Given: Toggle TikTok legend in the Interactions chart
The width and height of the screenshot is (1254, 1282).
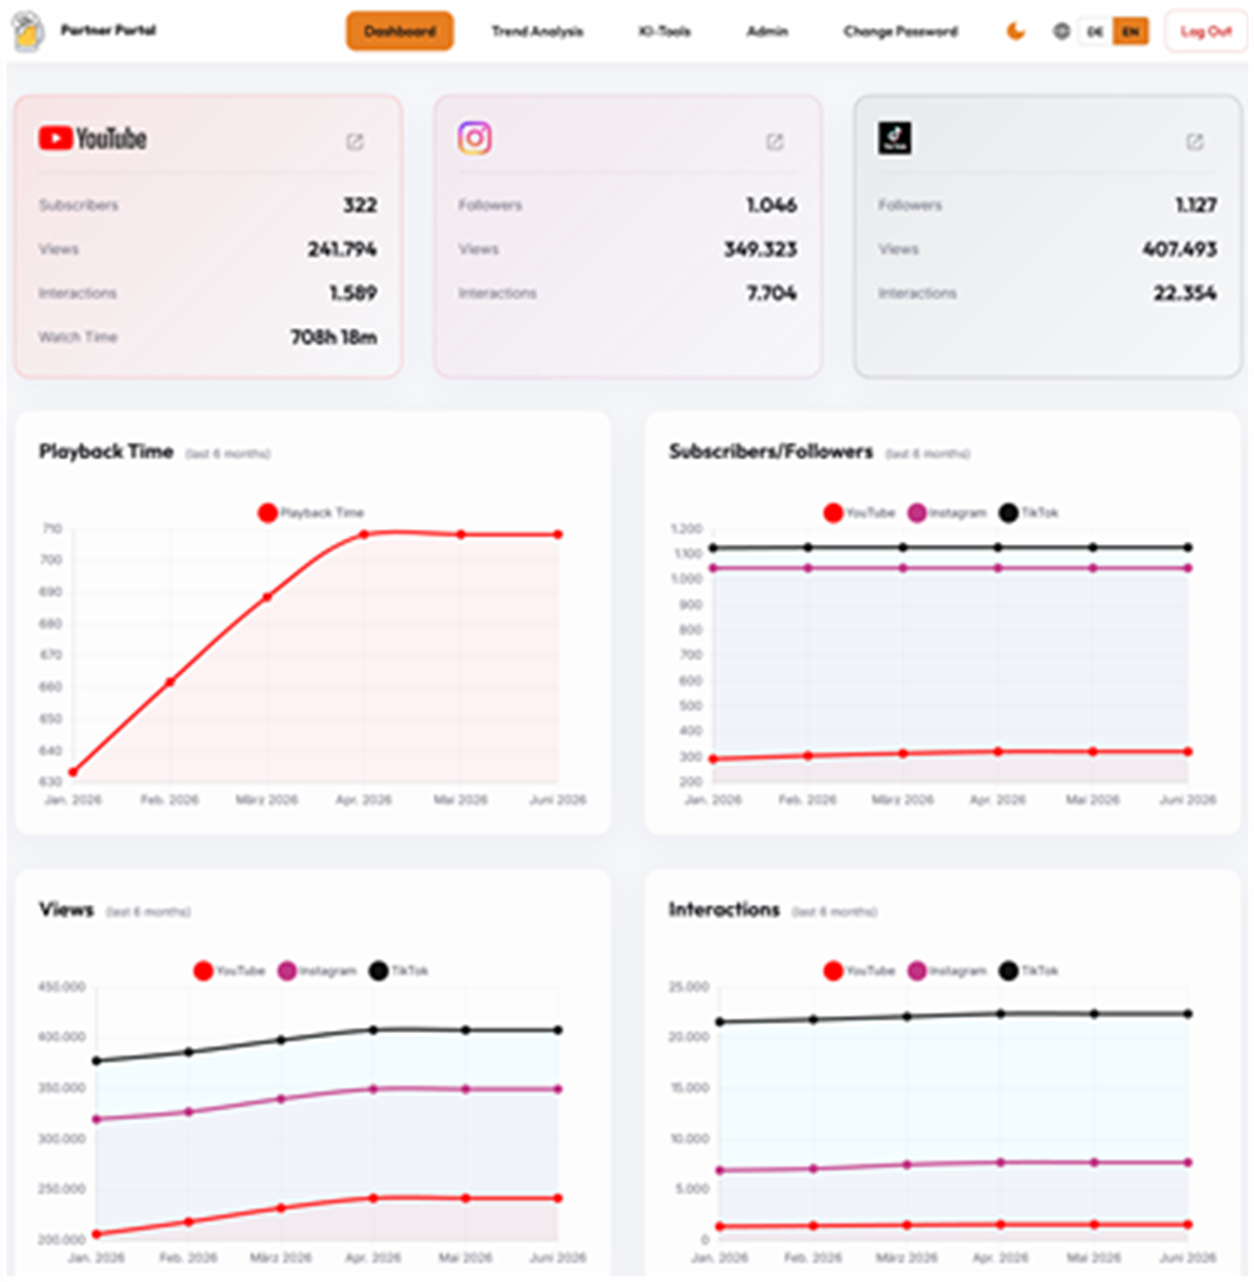Looking at the screenshot, I should 1028,971.
